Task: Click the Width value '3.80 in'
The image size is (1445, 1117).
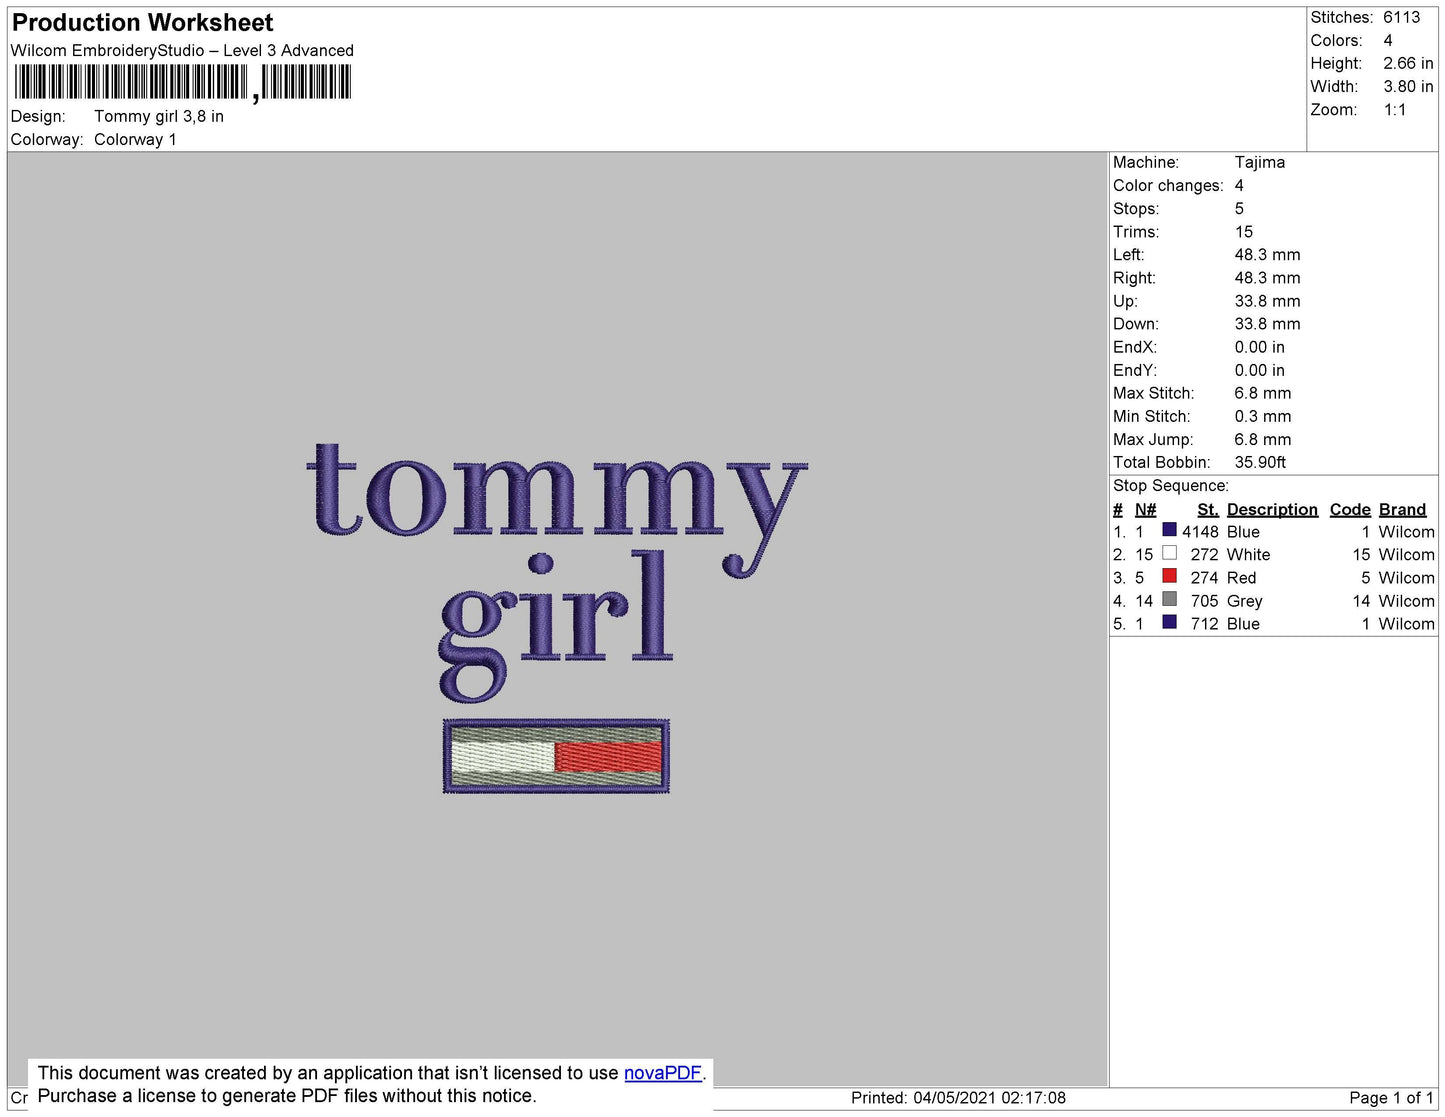Action: (1408, 86)
